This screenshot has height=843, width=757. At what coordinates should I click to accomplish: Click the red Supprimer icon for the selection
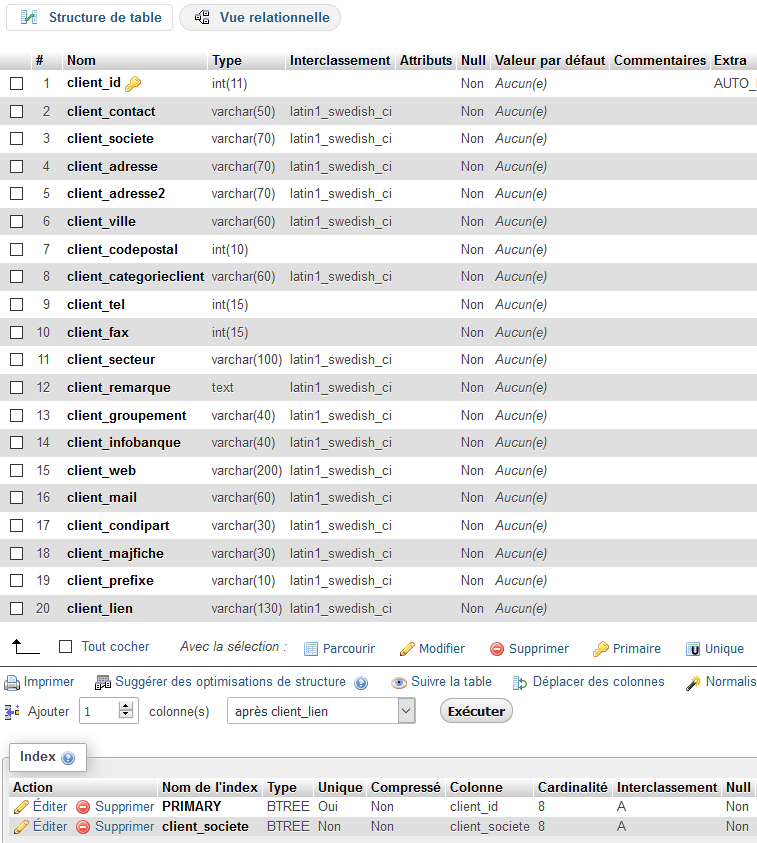pyautogui.click(x=497, y=649)
